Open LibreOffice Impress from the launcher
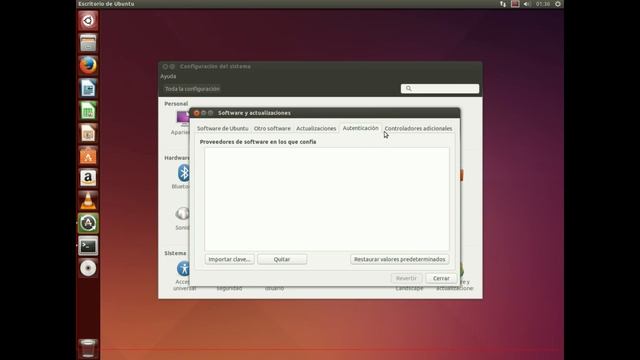This screenshot has height=360, width=640. pos(88,133)
